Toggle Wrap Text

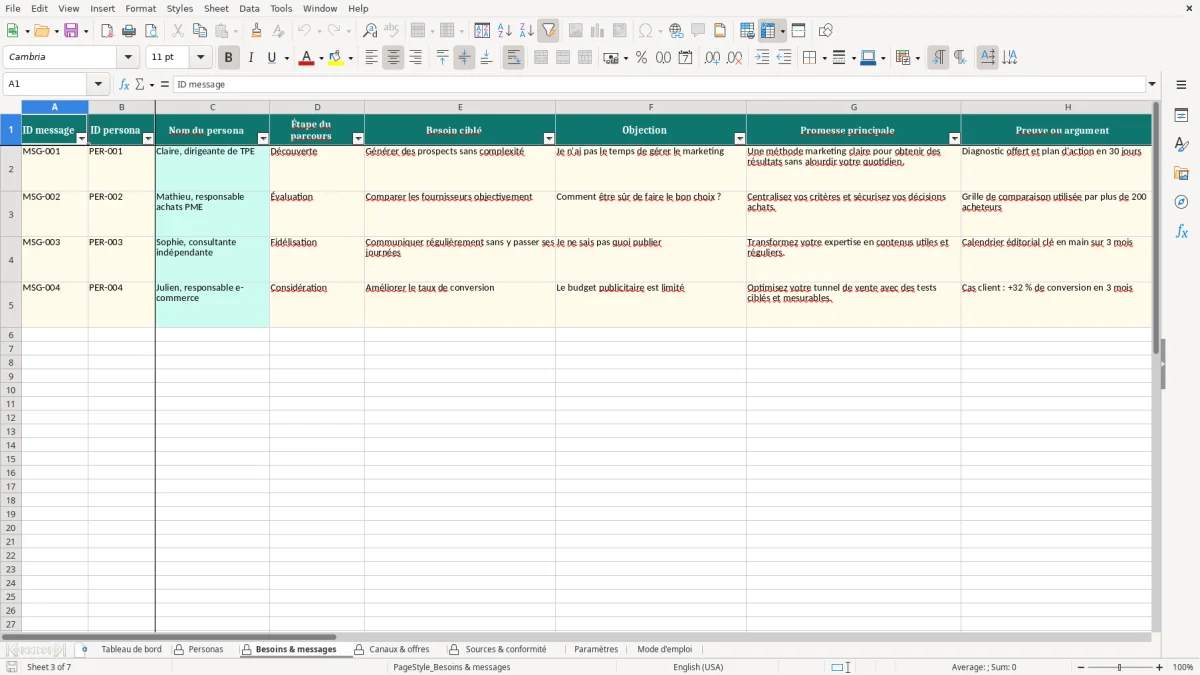pos(514,58)
